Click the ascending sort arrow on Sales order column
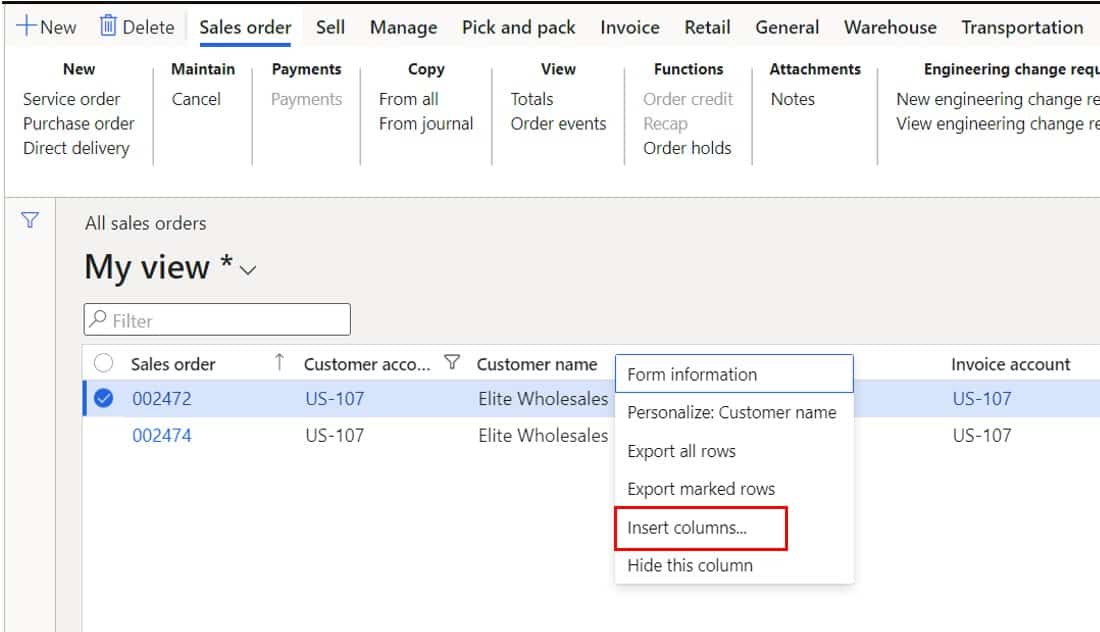The height and width of the screenshot is (632, 1100). point(277,363)
